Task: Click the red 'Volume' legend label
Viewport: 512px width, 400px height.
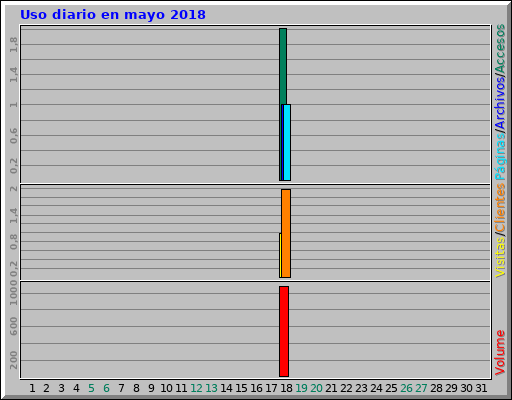Action: [500, 353]
